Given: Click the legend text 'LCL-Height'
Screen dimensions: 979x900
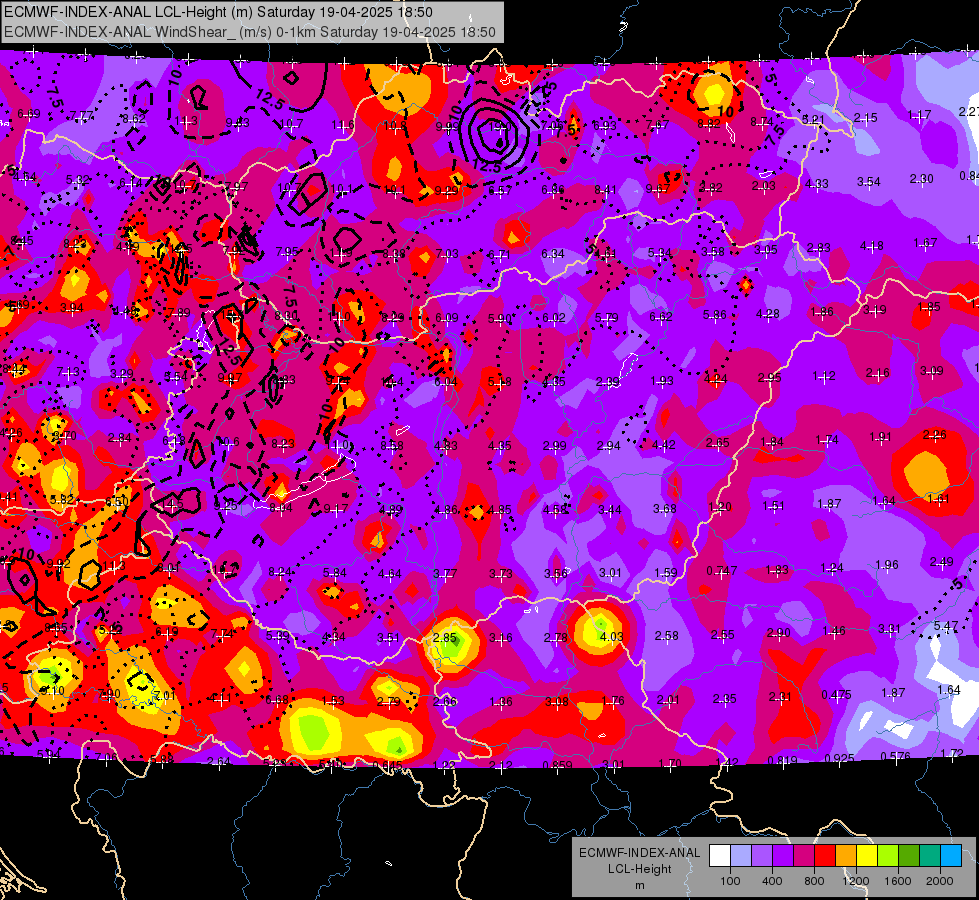Looking at the screenshot, I should coord(639,869).
